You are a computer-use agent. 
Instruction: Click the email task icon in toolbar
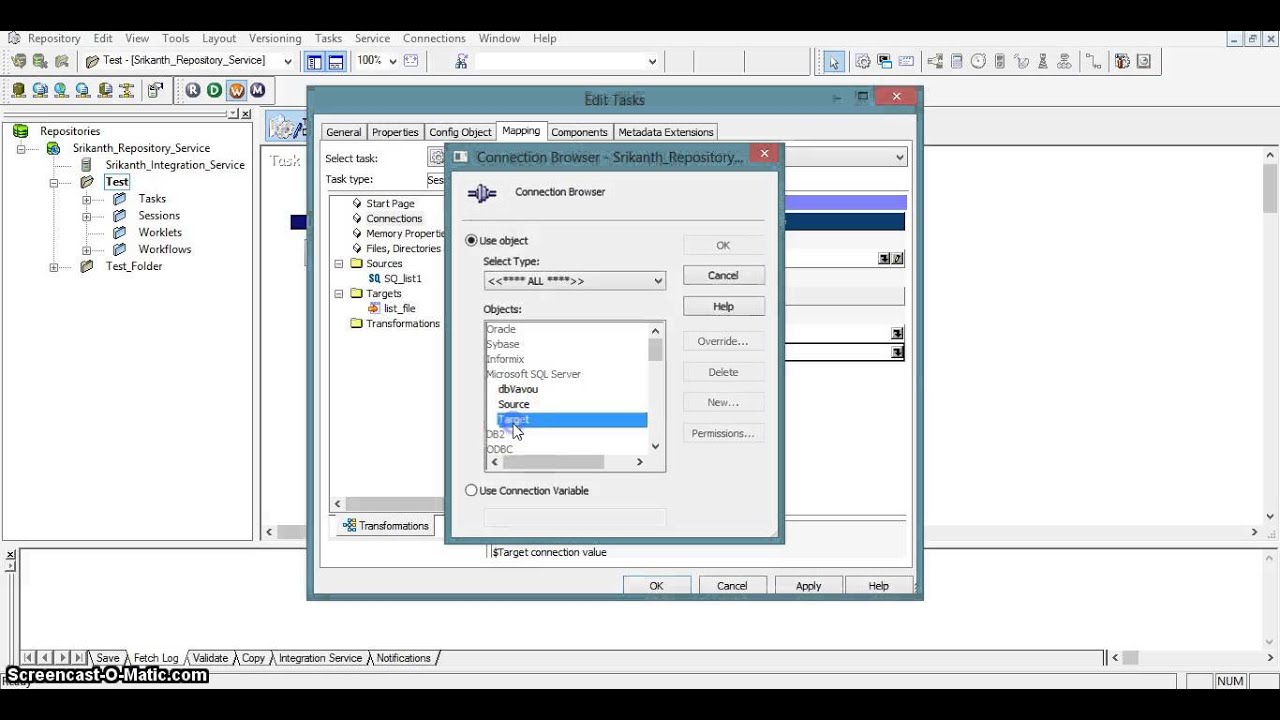pyautogui.click(x=906, y=62)
